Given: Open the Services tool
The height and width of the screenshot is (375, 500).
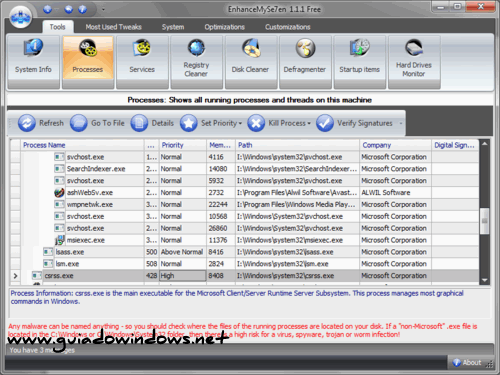Looking at the screenshot, I should (142, 62).
